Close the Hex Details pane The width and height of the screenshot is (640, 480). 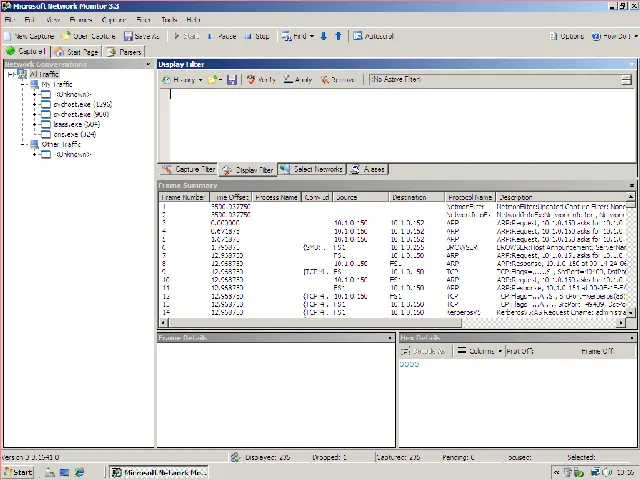[x=632, y=338]
